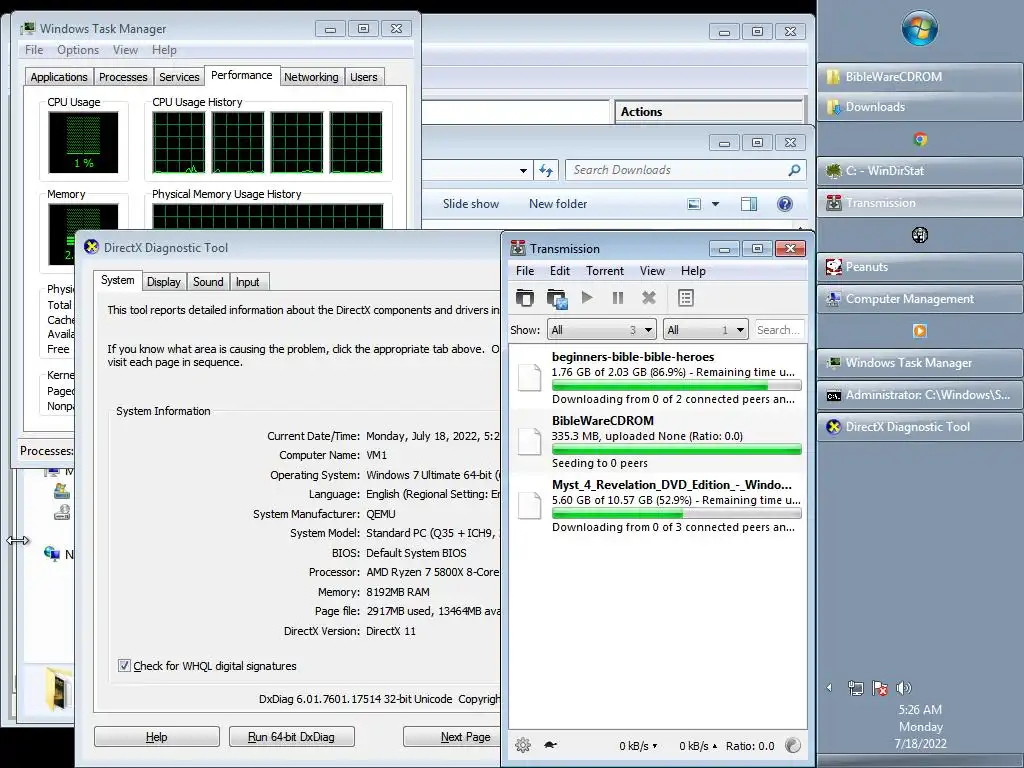Open the Show All activity filter dropdown

coord(602,330)
